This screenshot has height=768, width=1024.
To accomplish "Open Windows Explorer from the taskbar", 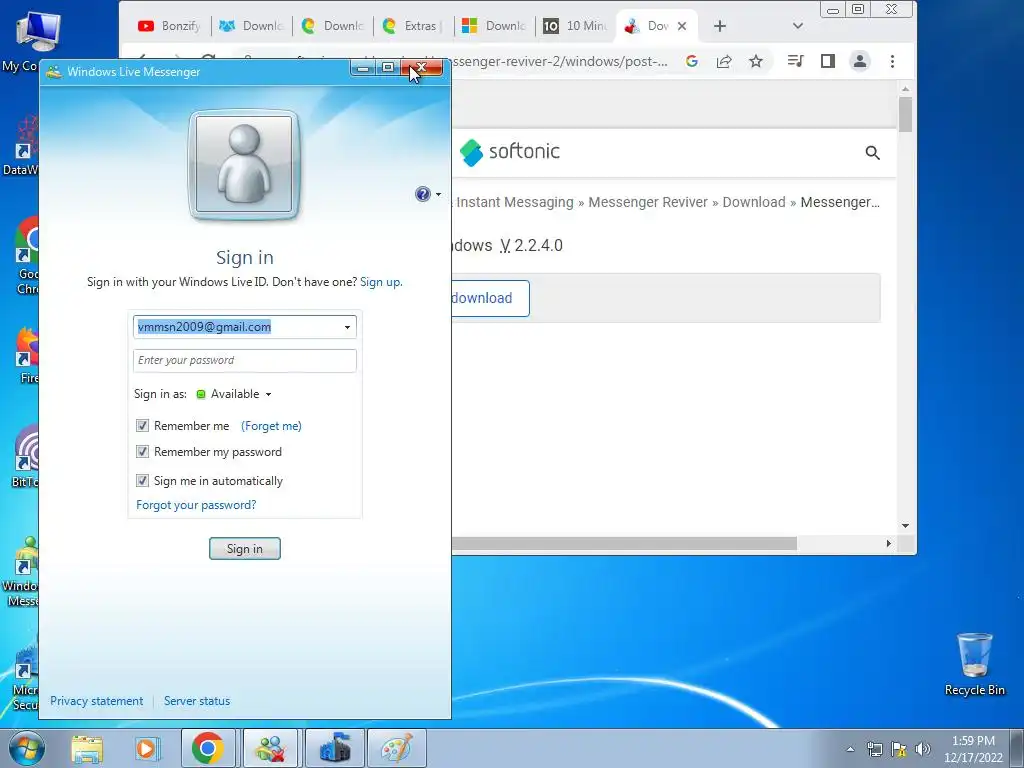I will tap(87, 748).
